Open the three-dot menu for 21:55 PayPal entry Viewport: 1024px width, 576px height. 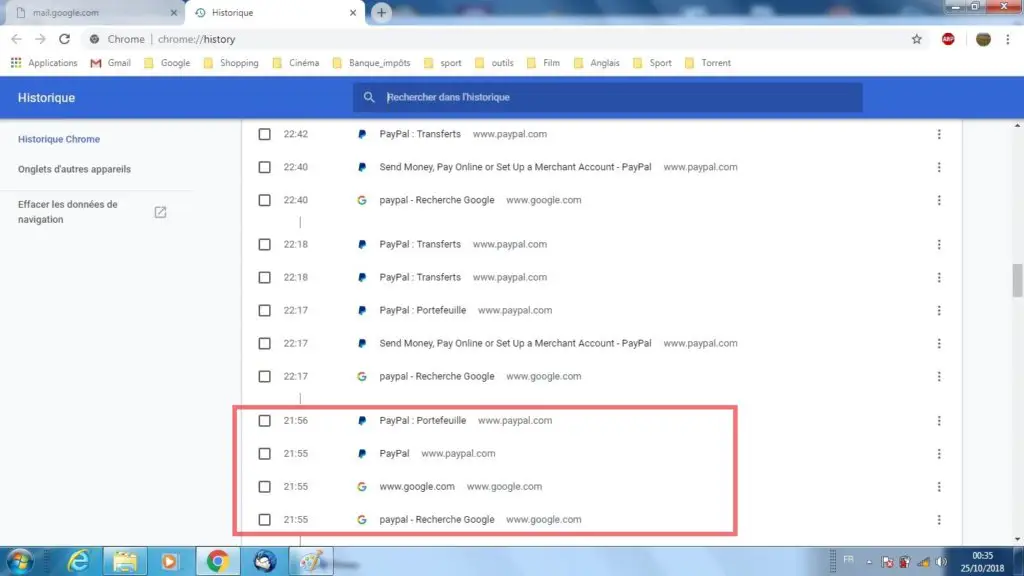pyautogui.click(x=939, y=454)
